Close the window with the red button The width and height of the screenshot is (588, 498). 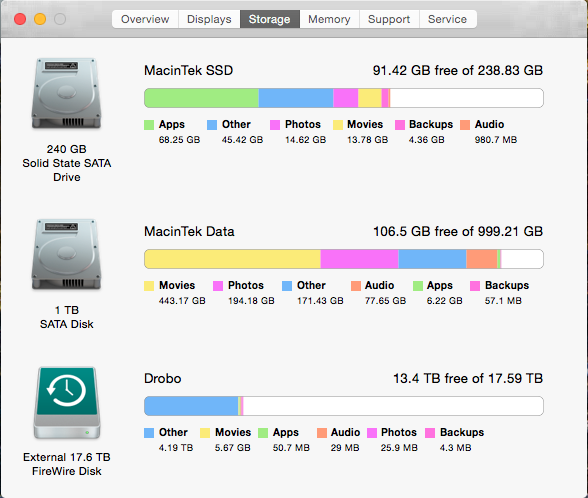pos(20,19)
